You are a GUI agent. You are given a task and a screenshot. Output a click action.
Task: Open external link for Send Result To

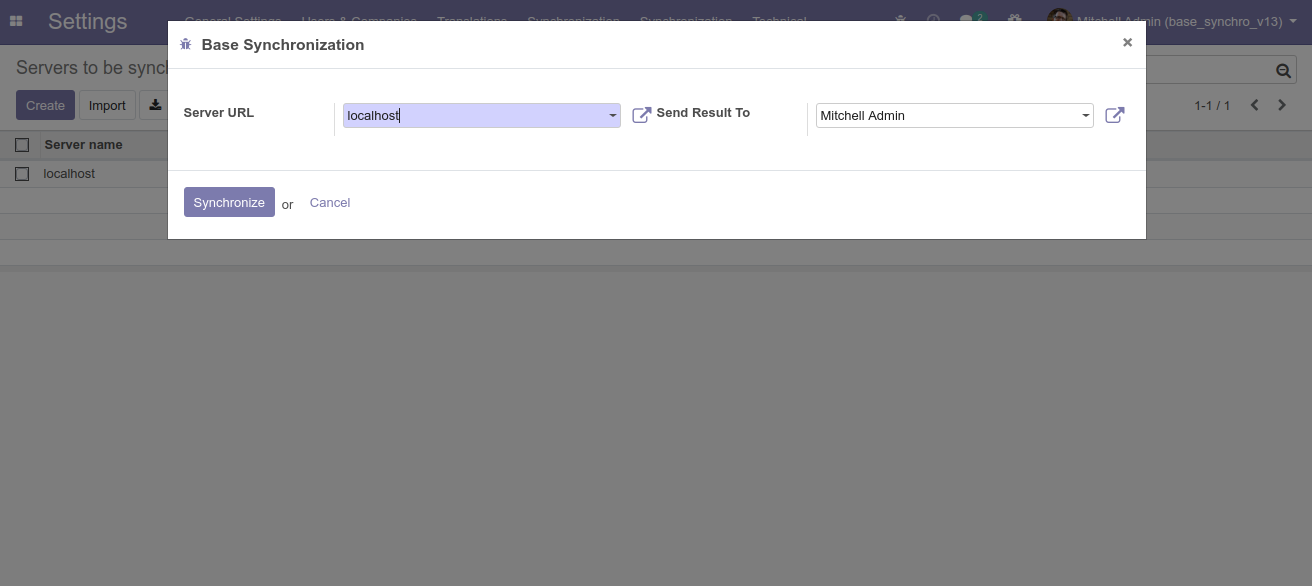pos(1114,115)
